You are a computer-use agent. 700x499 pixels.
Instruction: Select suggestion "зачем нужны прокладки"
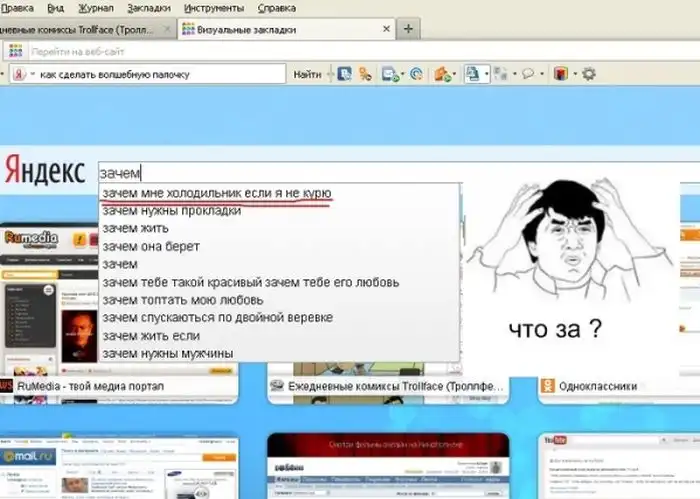point(171,211)
